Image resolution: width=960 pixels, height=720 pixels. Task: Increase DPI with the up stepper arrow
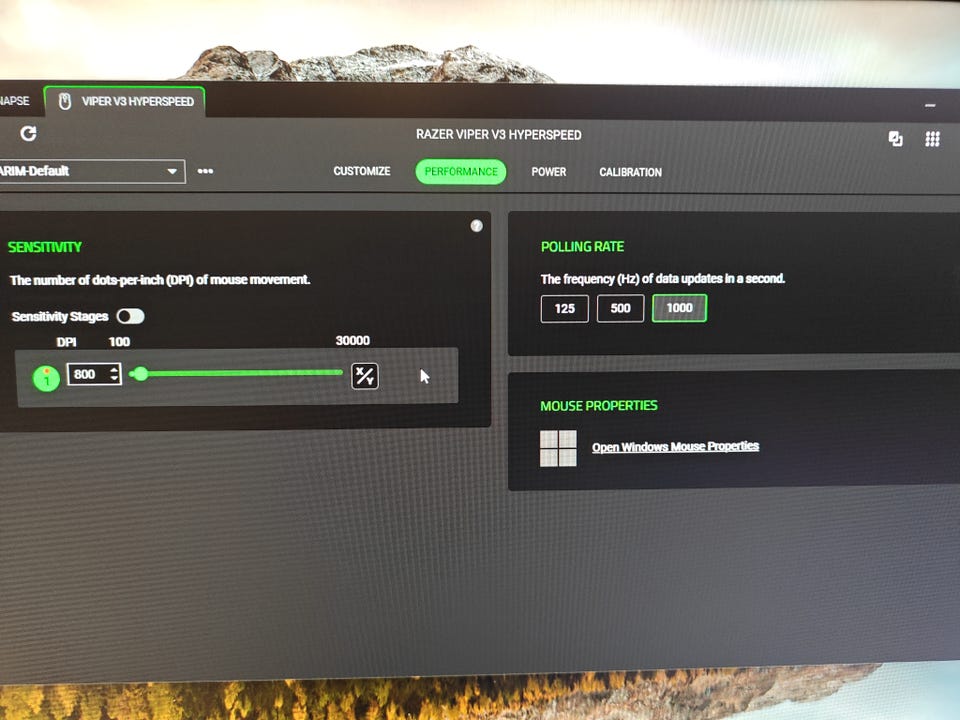coord(114,369)
